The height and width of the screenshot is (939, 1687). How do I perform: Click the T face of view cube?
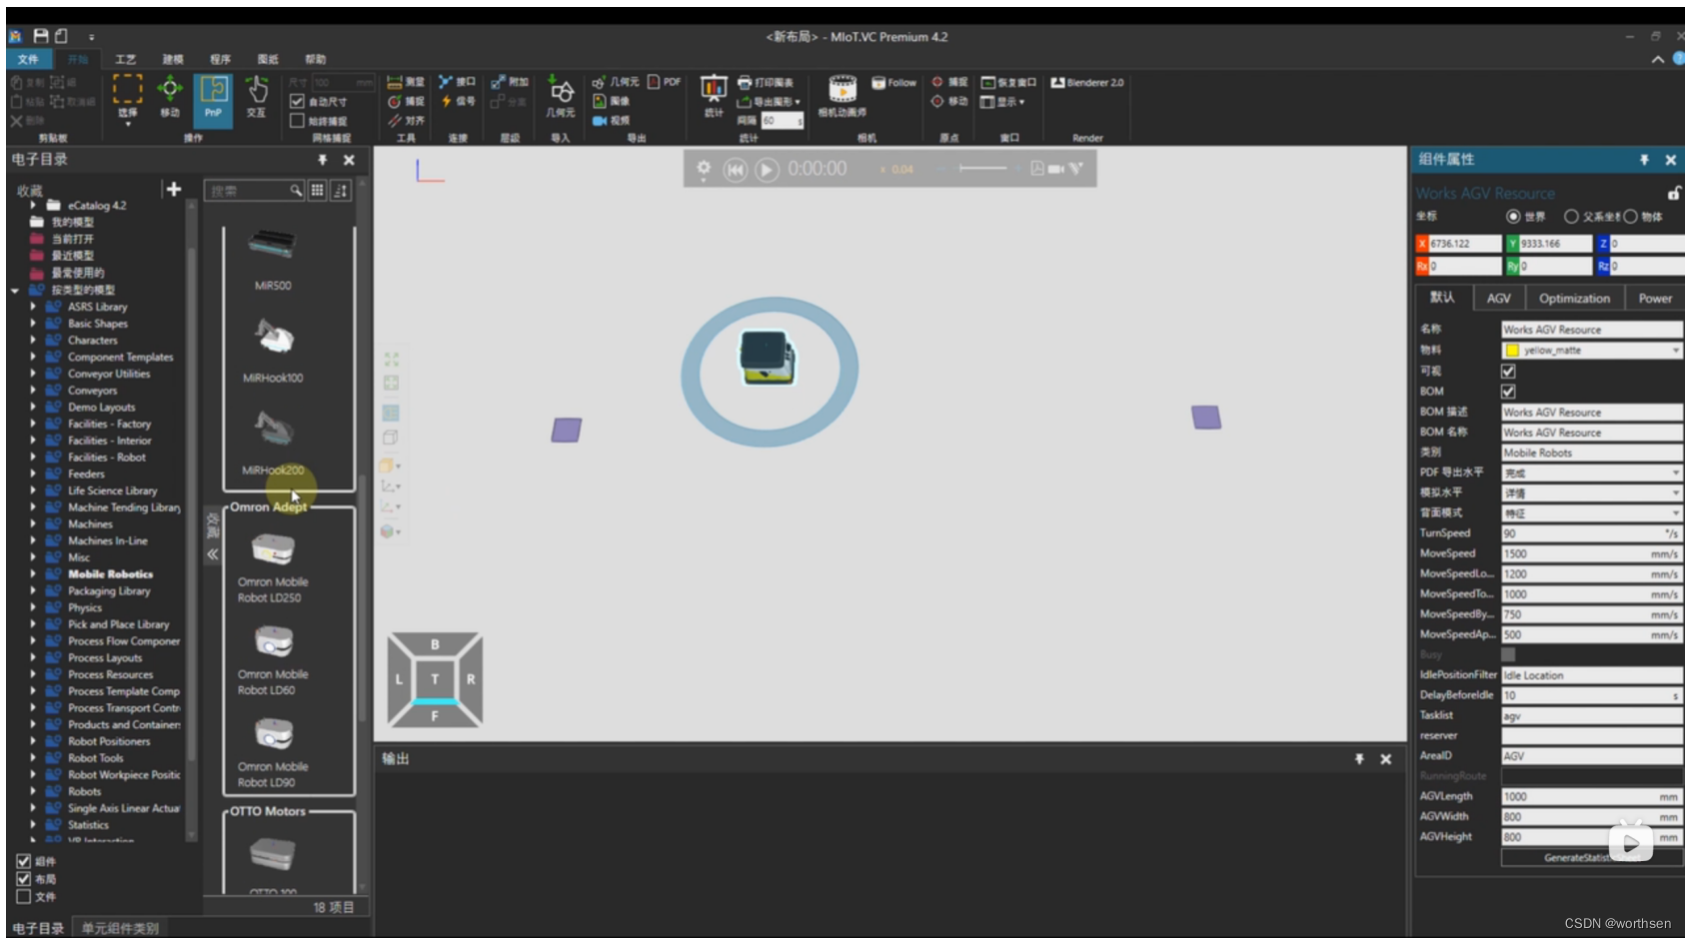[435, 678]
